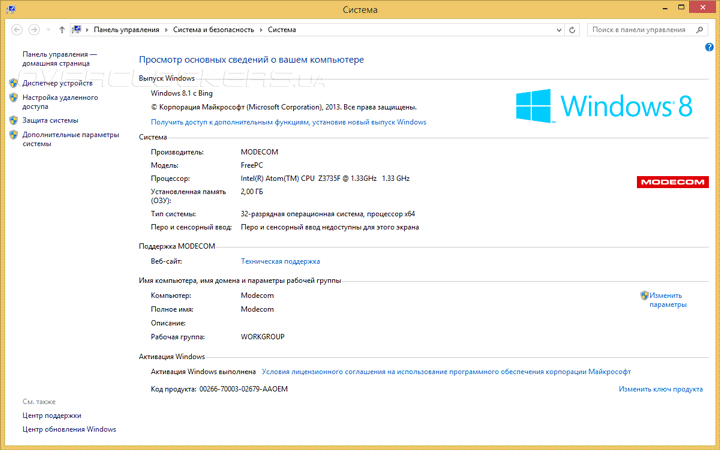720x450 pixels.
Task: Click the Windows 8 logo
Action: 604,106
